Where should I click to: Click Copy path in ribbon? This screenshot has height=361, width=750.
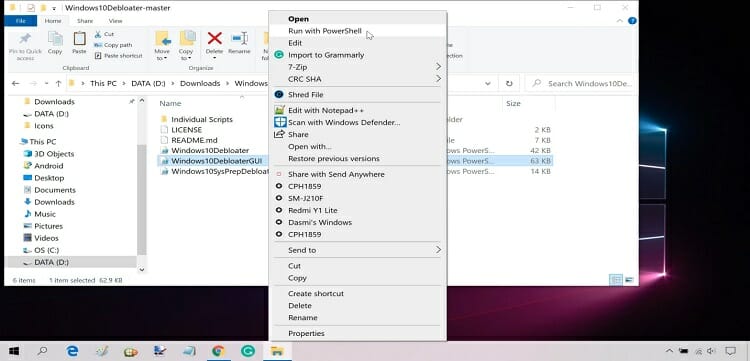point(113,45)
